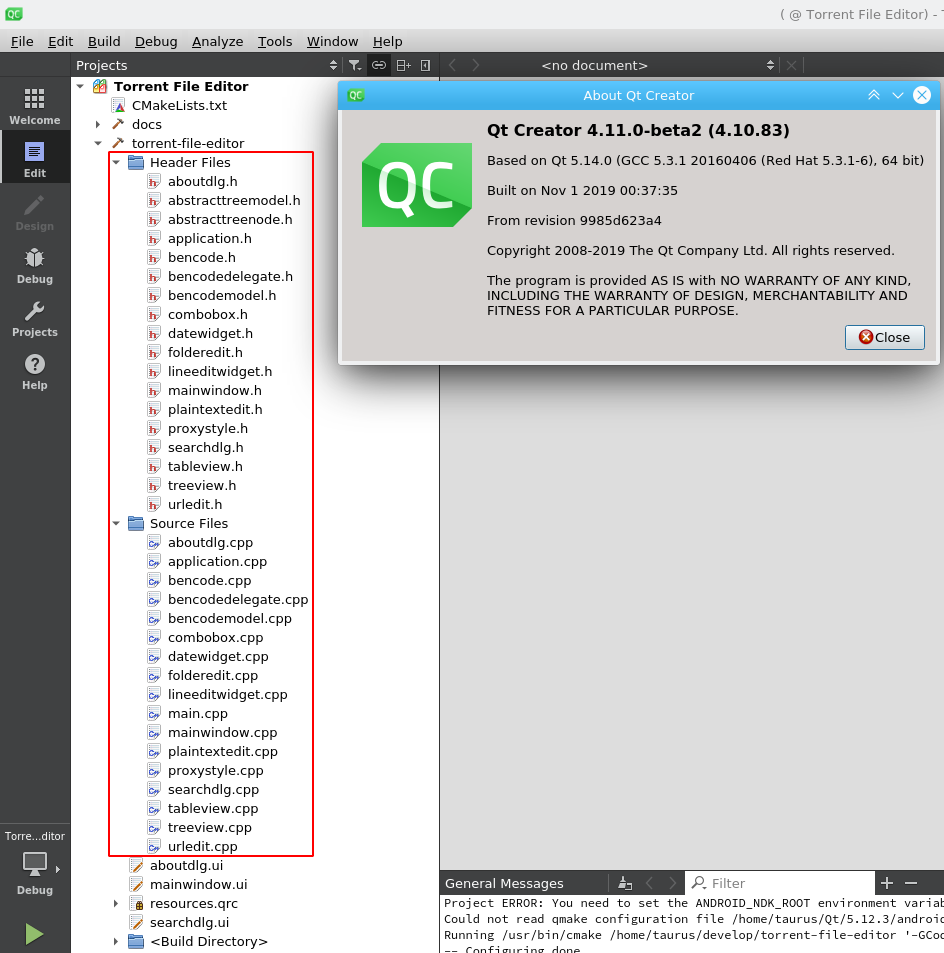
Task: Select lineeditwidget.cpp source file
Action: coord(227,695)
